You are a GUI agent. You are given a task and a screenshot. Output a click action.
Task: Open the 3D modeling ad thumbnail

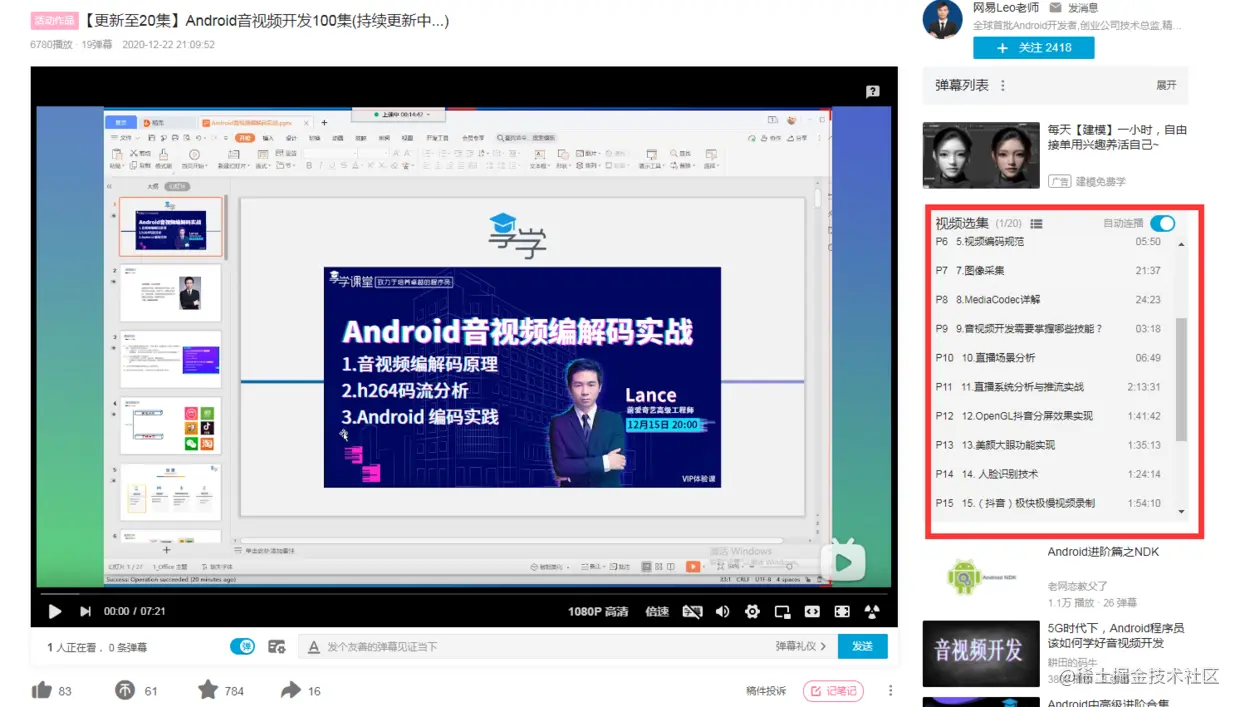tap(981, 155)
